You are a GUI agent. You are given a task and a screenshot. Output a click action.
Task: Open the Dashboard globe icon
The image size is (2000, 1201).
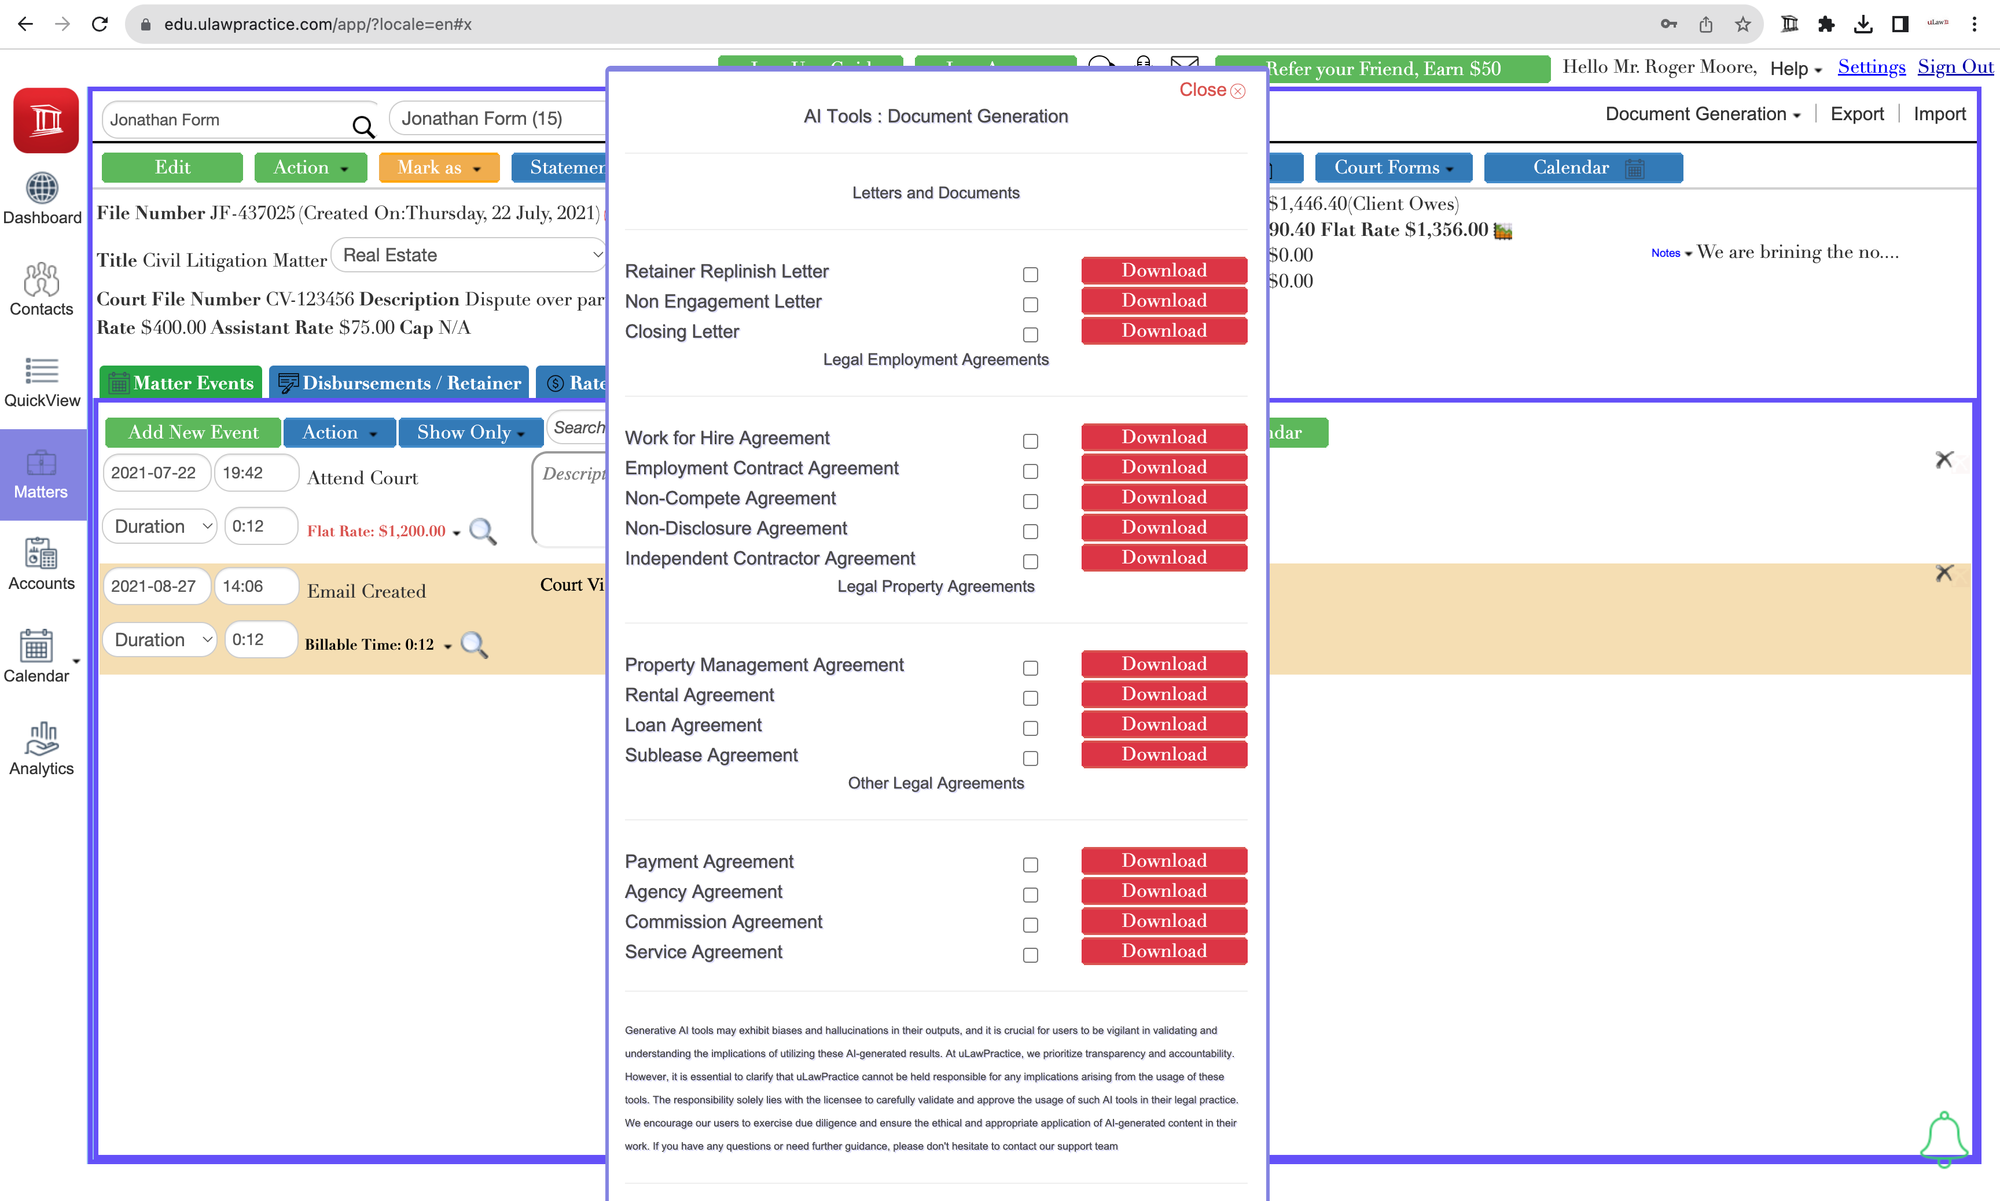[41, 188]
